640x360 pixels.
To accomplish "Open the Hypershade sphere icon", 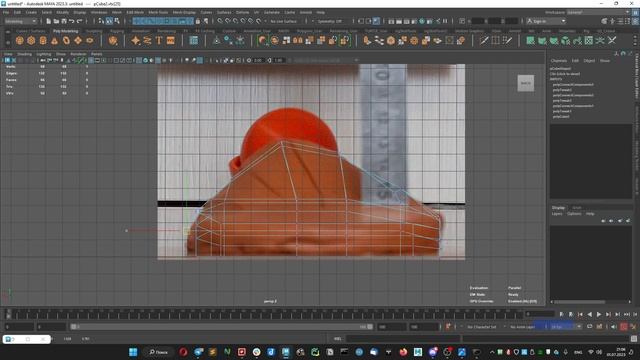I will [x=422, y=21].
